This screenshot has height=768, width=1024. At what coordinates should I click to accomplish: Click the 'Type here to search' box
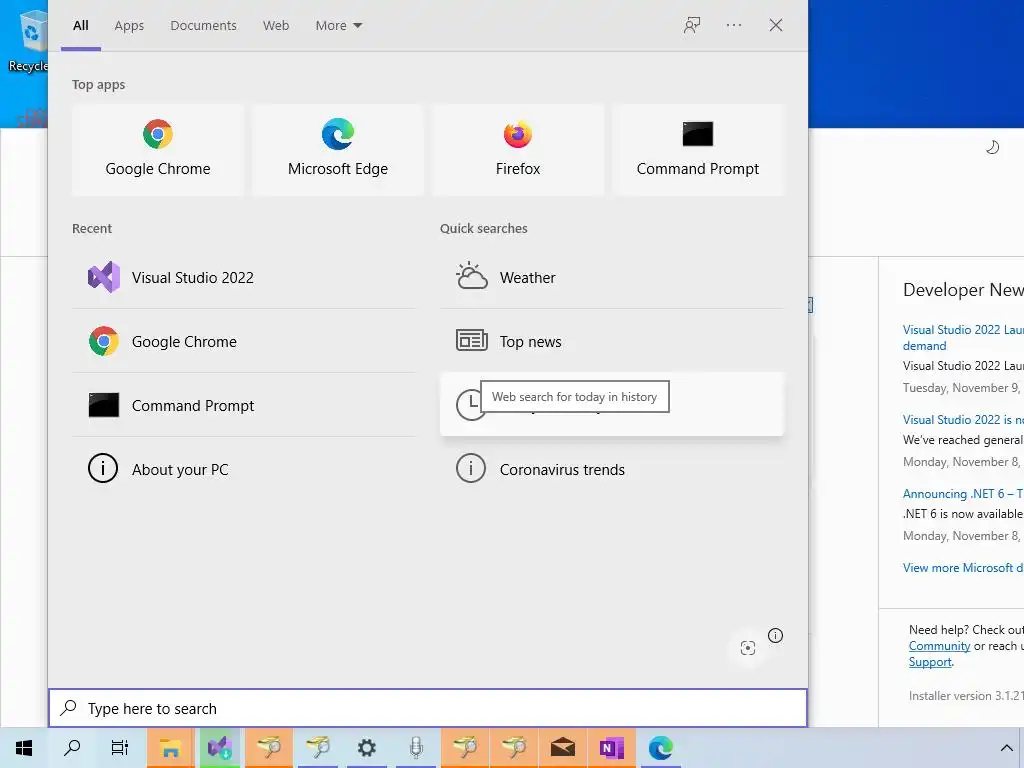(x=428, y=708)
